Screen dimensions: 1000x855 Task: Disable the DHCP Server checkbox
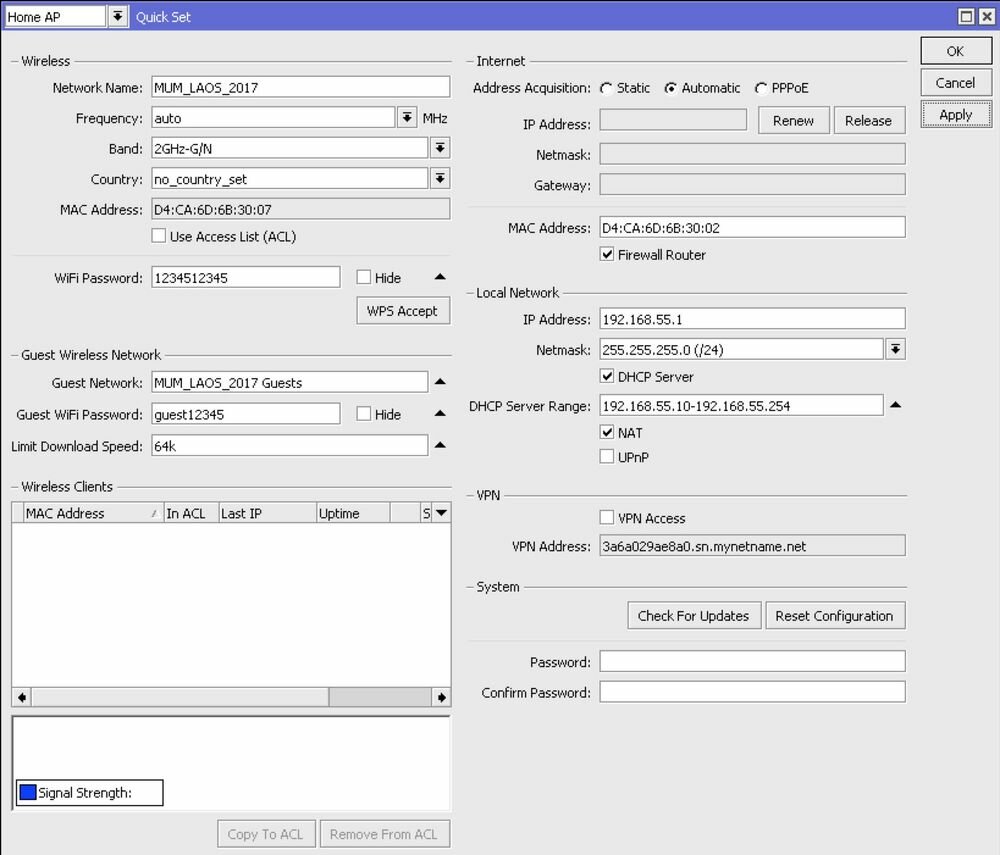coord(607,376)
